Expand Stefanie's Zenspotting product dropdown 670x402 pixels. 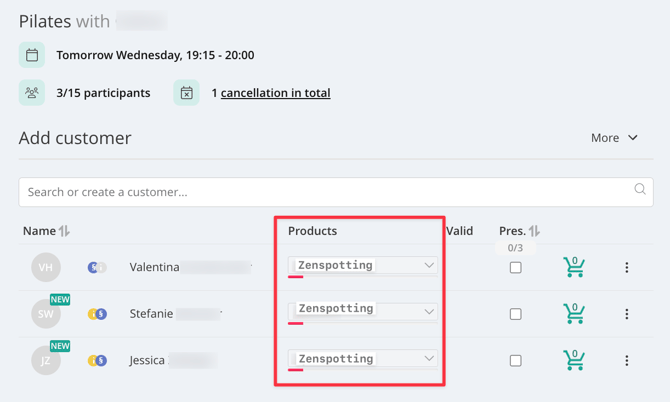(x=363, y=311)
